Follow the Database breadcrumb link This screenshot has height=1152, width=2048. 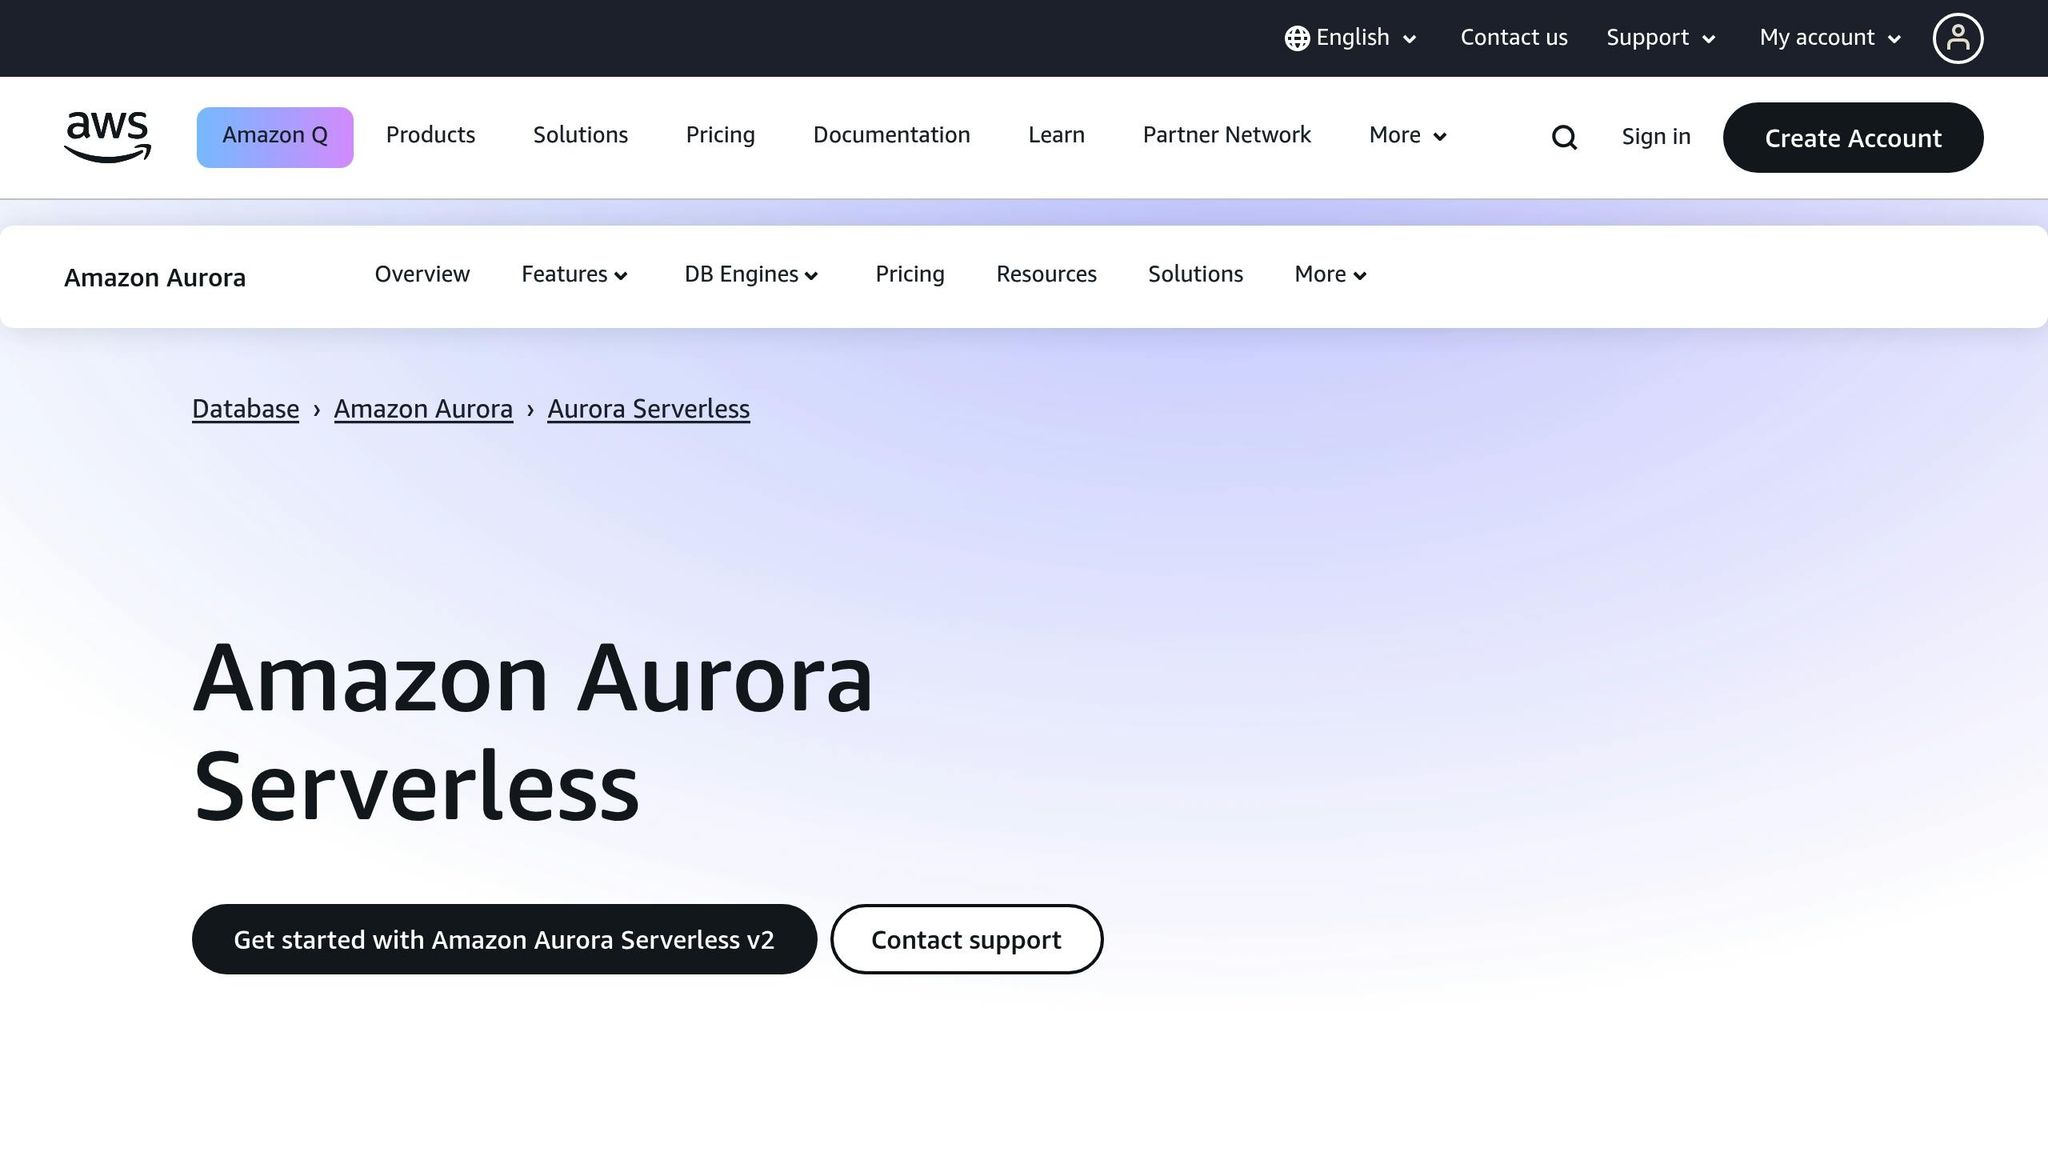pos(245,409)
